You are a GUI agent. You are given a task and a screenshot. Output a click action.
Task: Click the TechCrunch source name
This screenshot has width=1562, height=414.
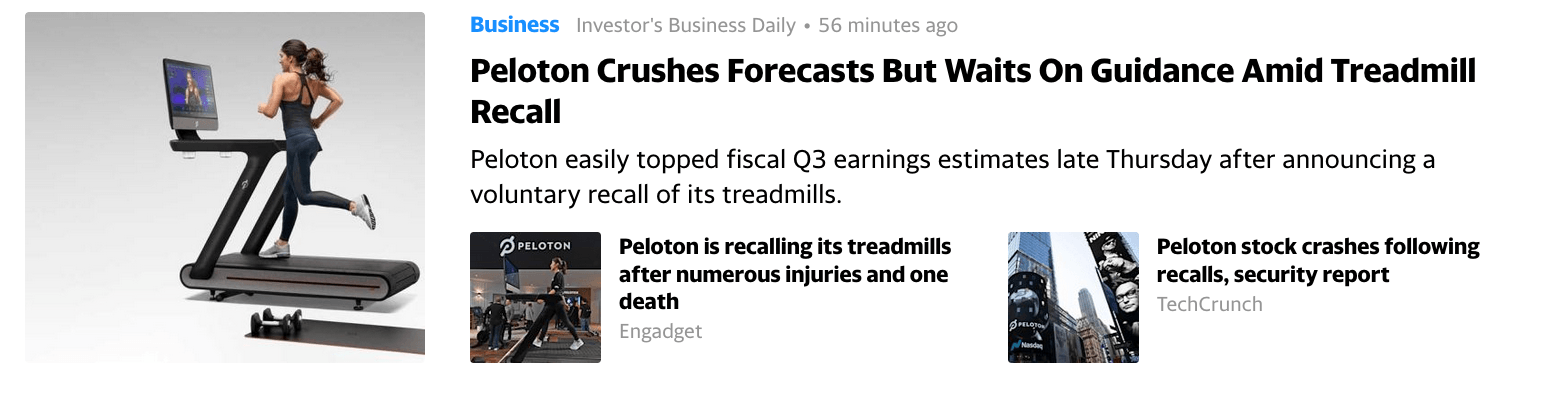[1209, 304]
